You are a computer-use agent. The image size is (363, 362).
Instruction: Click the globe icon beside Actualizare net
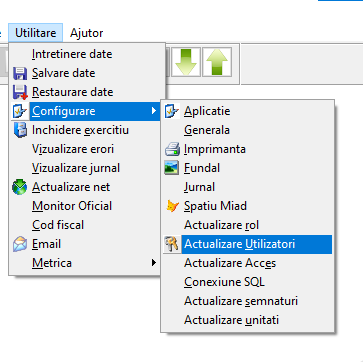[20, 187]
